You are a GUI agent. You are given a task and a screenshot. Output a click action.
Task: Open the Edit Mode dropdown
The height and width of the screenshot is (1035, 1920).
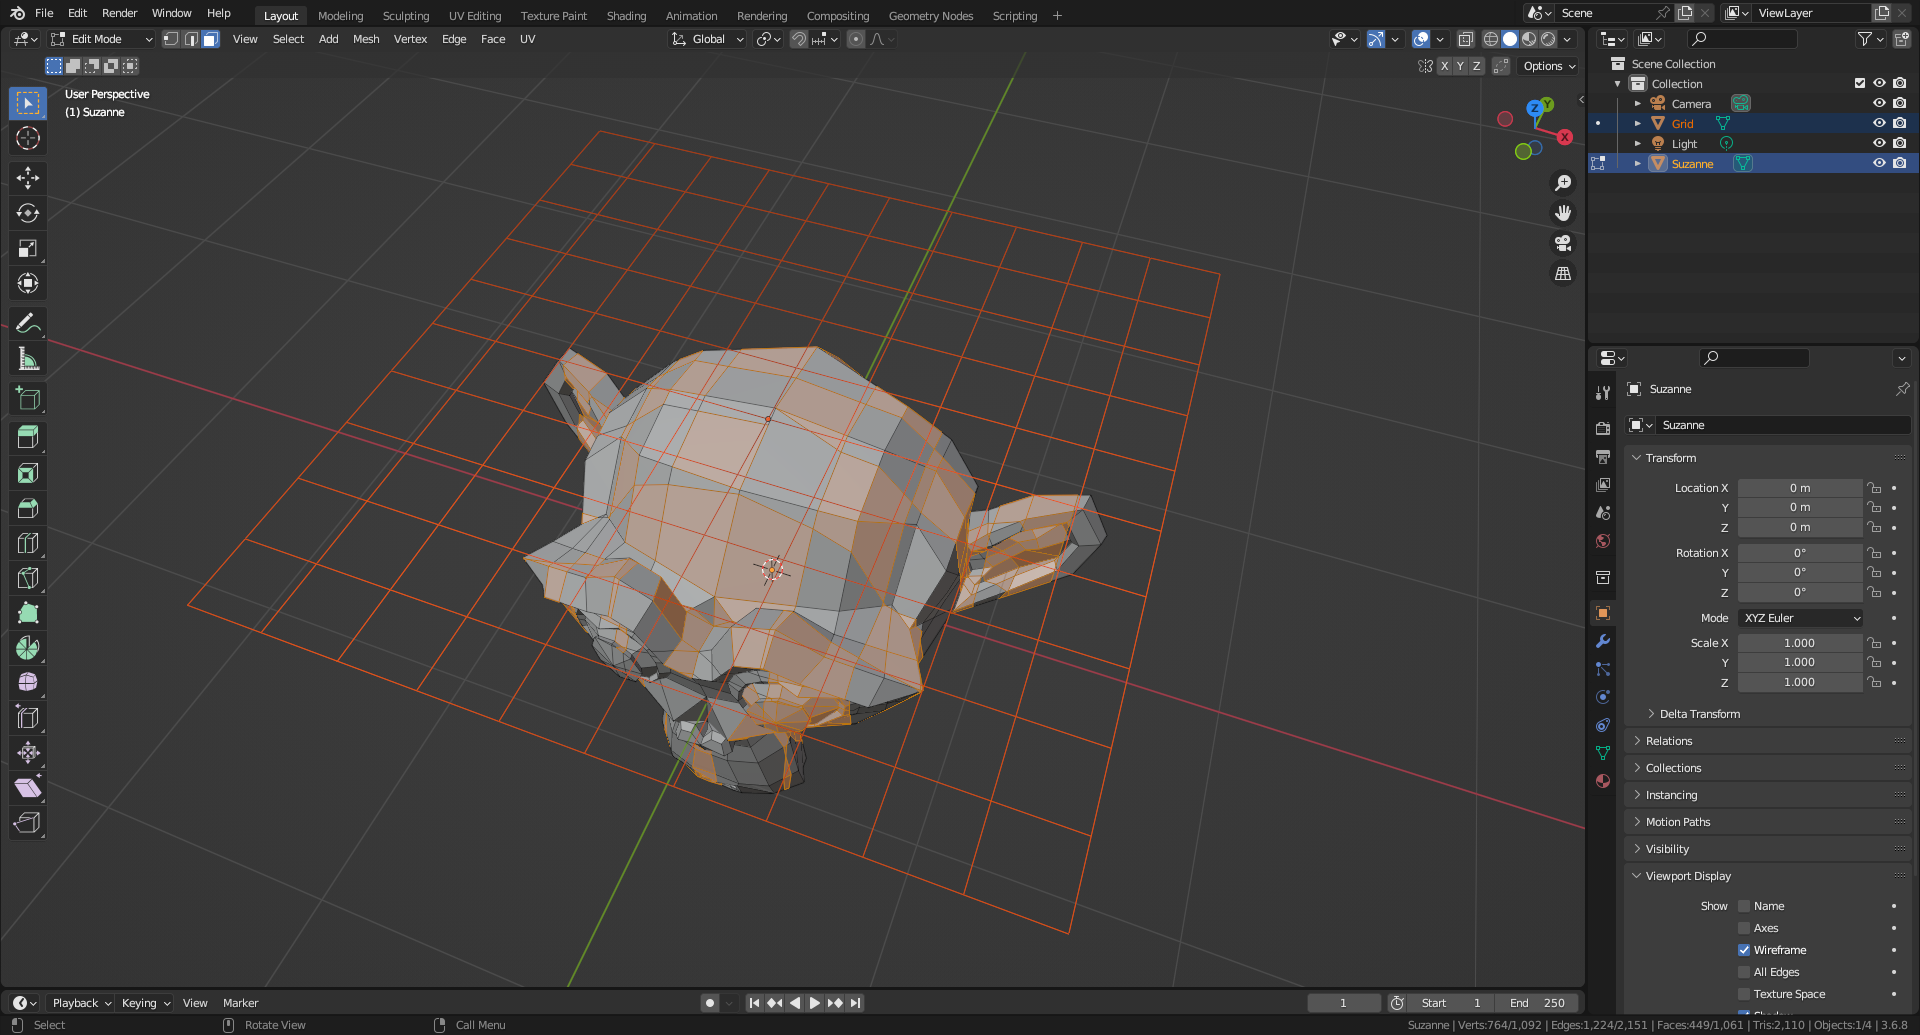pyautogui.click(x=102, y=39)
